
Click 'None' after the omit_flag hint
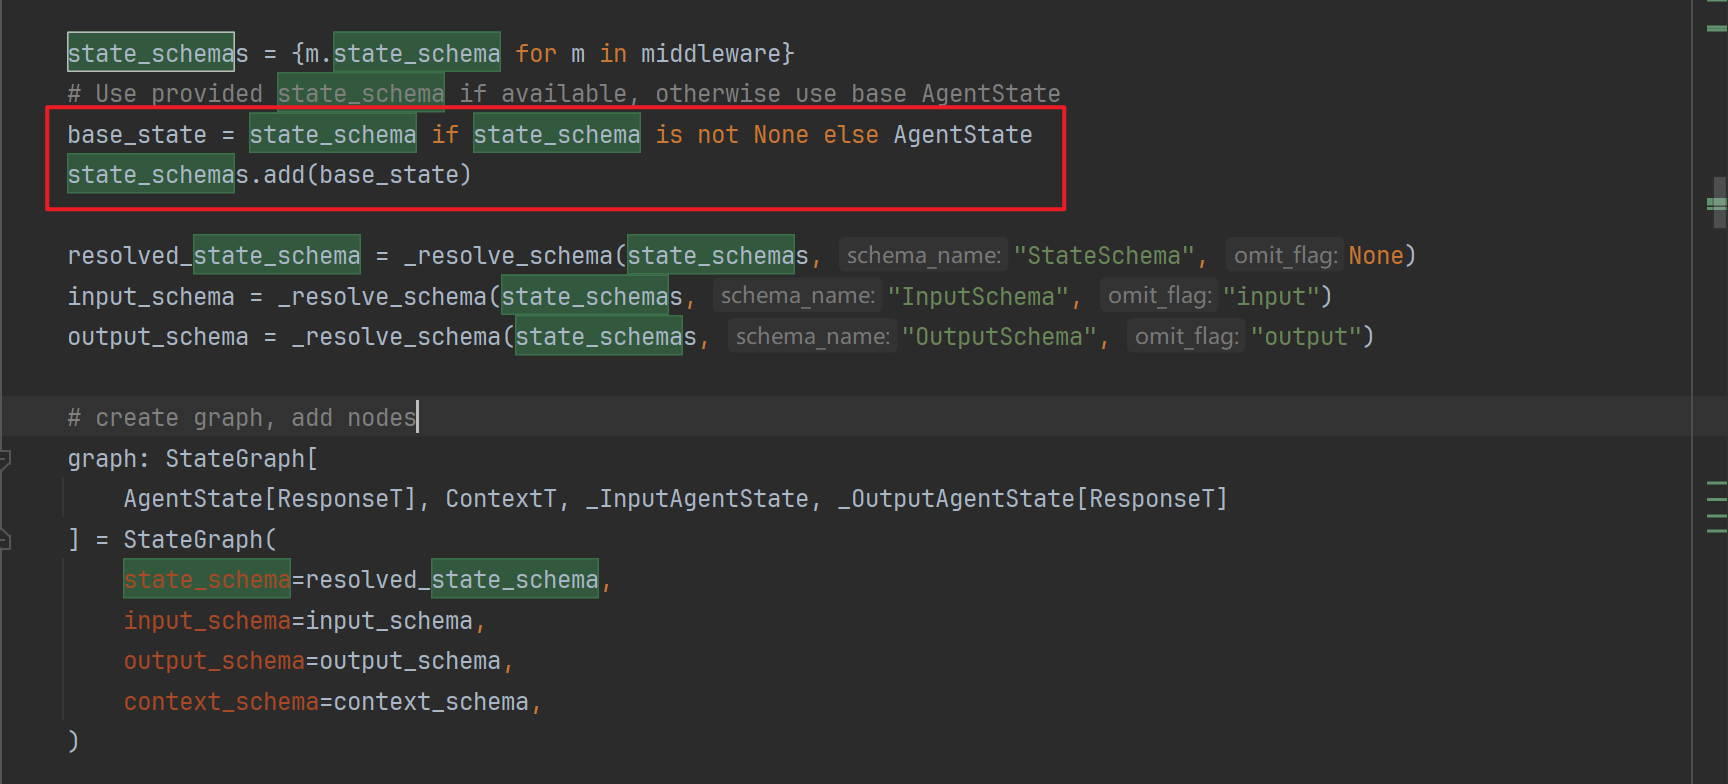pos(1376,256)
